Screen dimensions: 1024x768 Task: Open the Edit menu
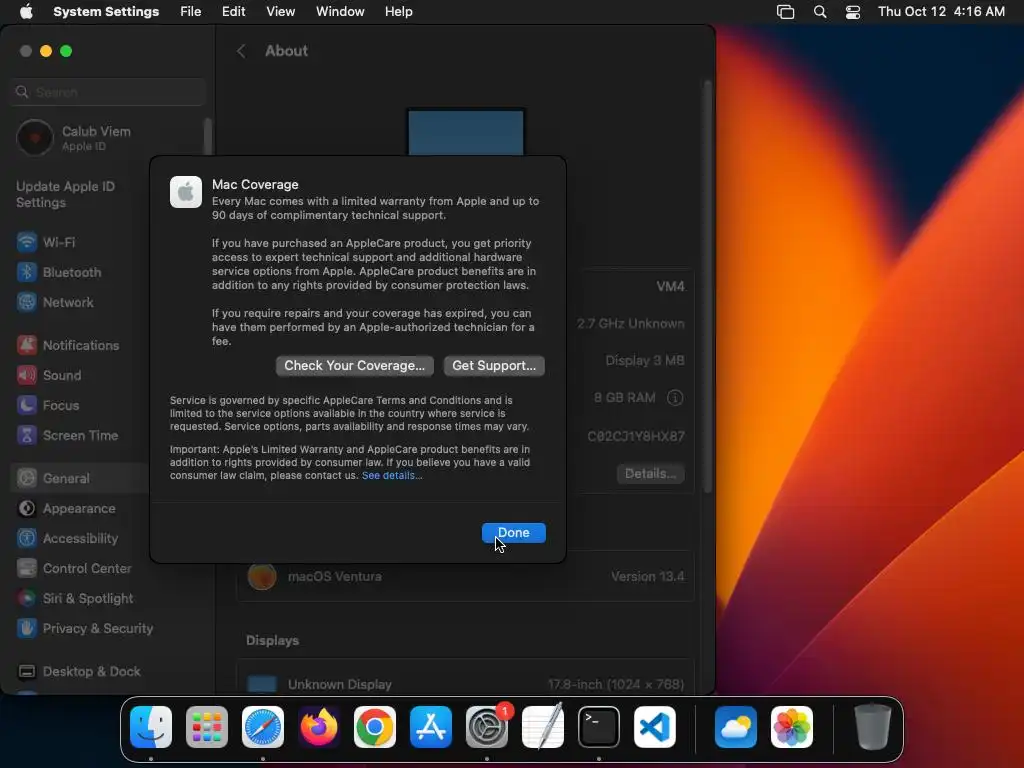(x=233, y=12)
